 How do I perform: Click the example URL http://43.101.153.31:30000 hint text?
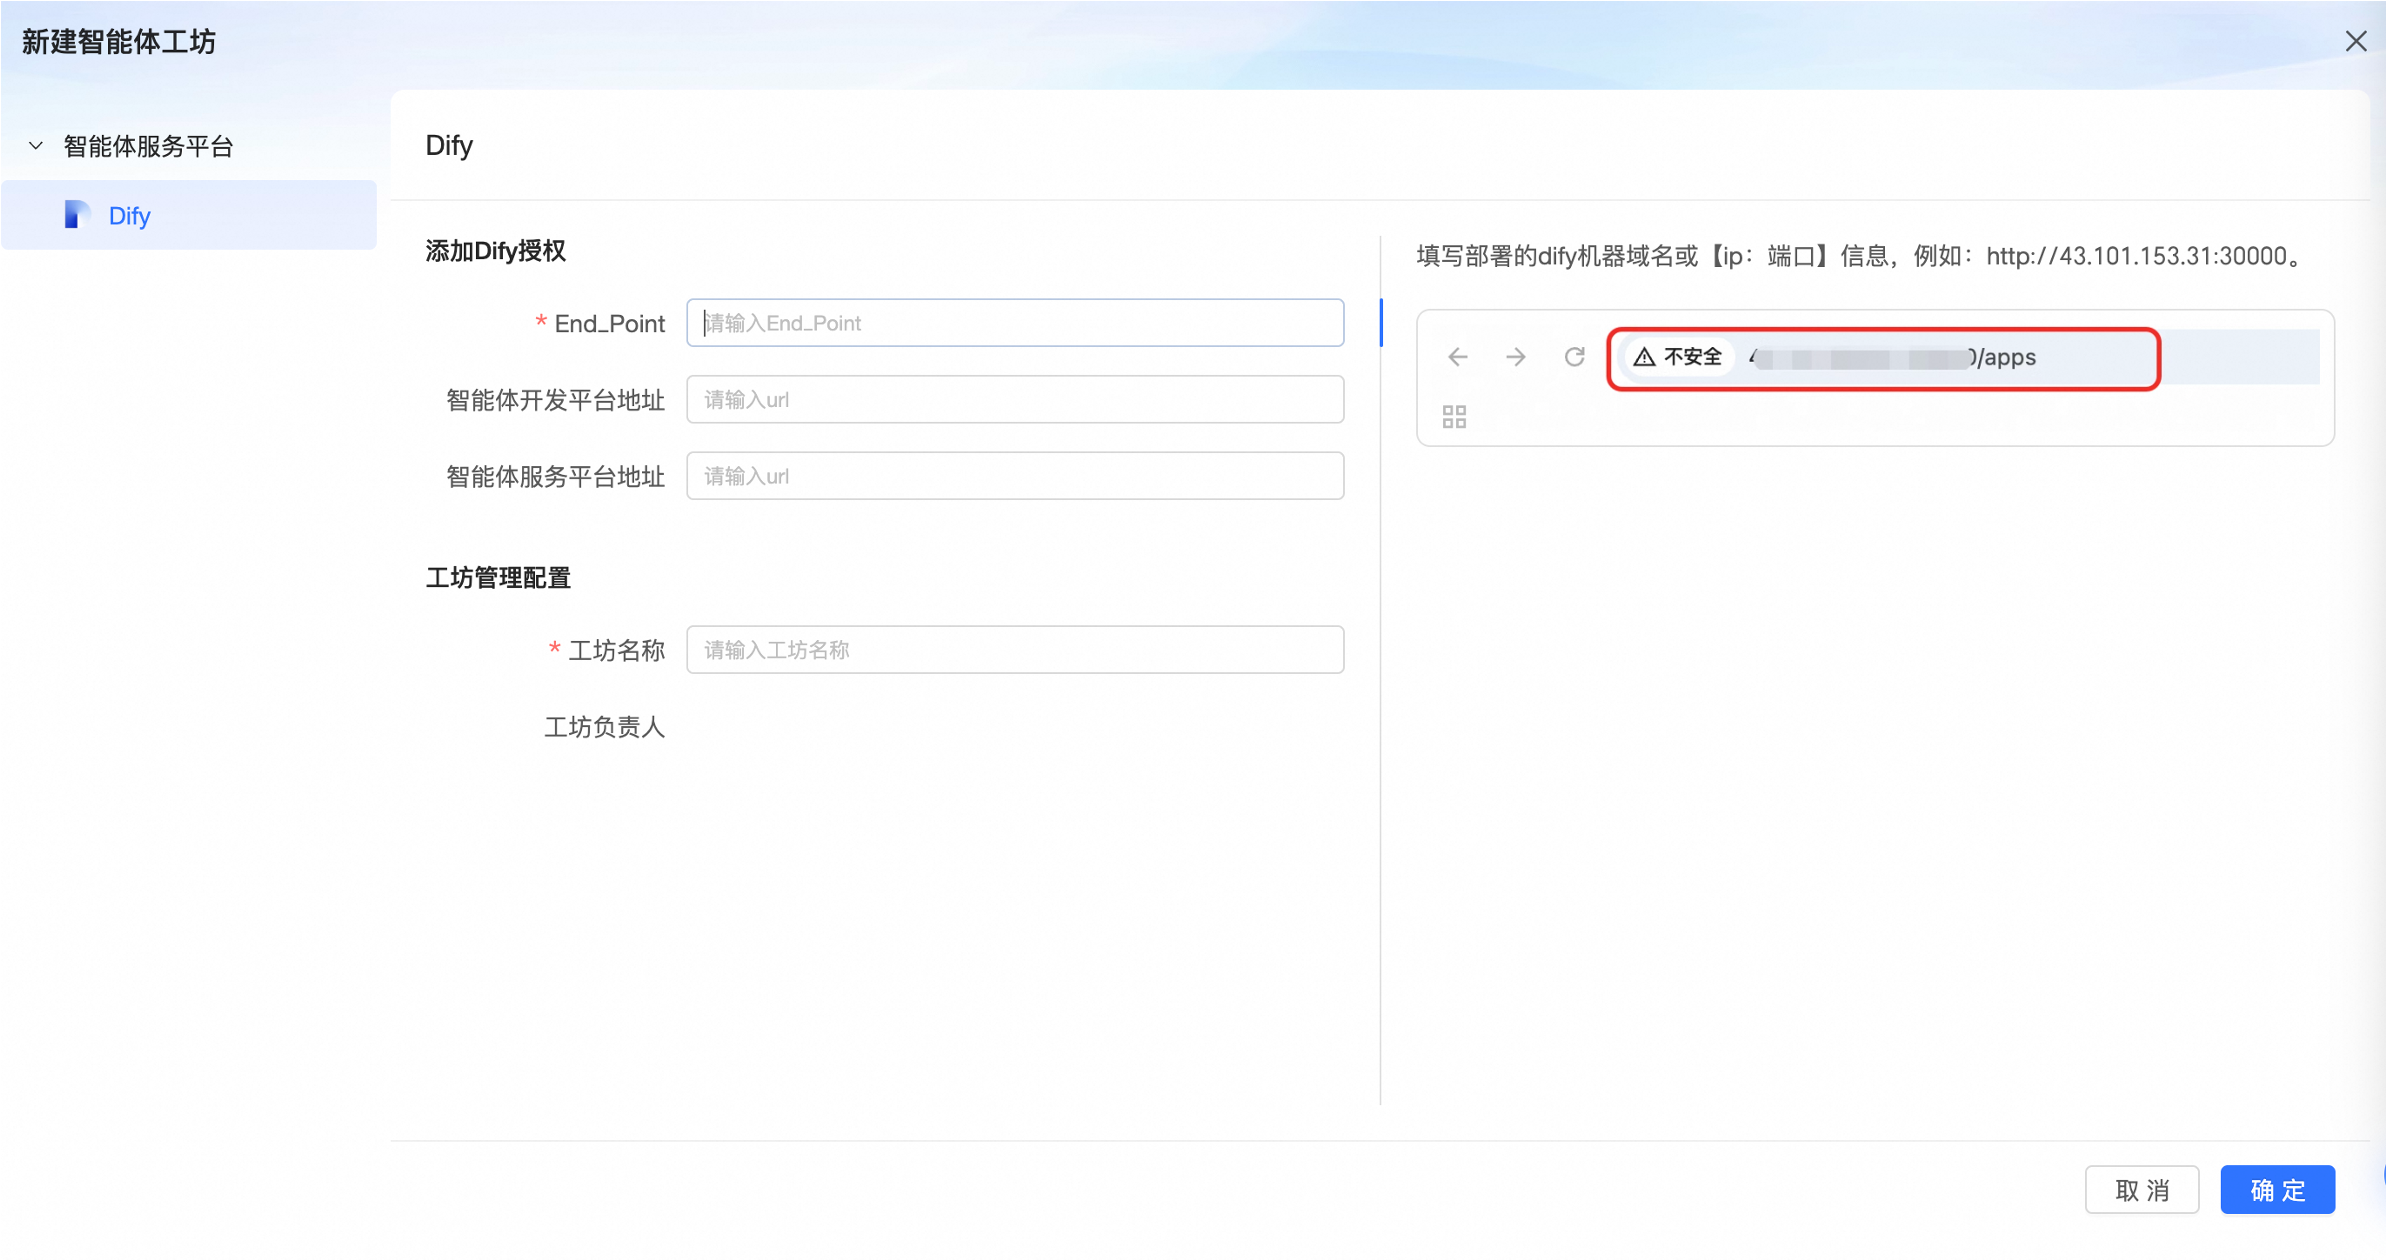(x=2136, y=256)
